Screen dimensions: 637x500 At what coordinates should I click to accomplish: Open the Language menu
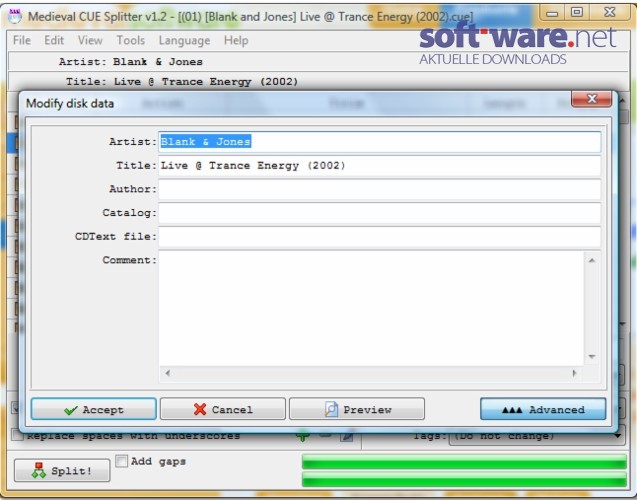pos(184,40)
